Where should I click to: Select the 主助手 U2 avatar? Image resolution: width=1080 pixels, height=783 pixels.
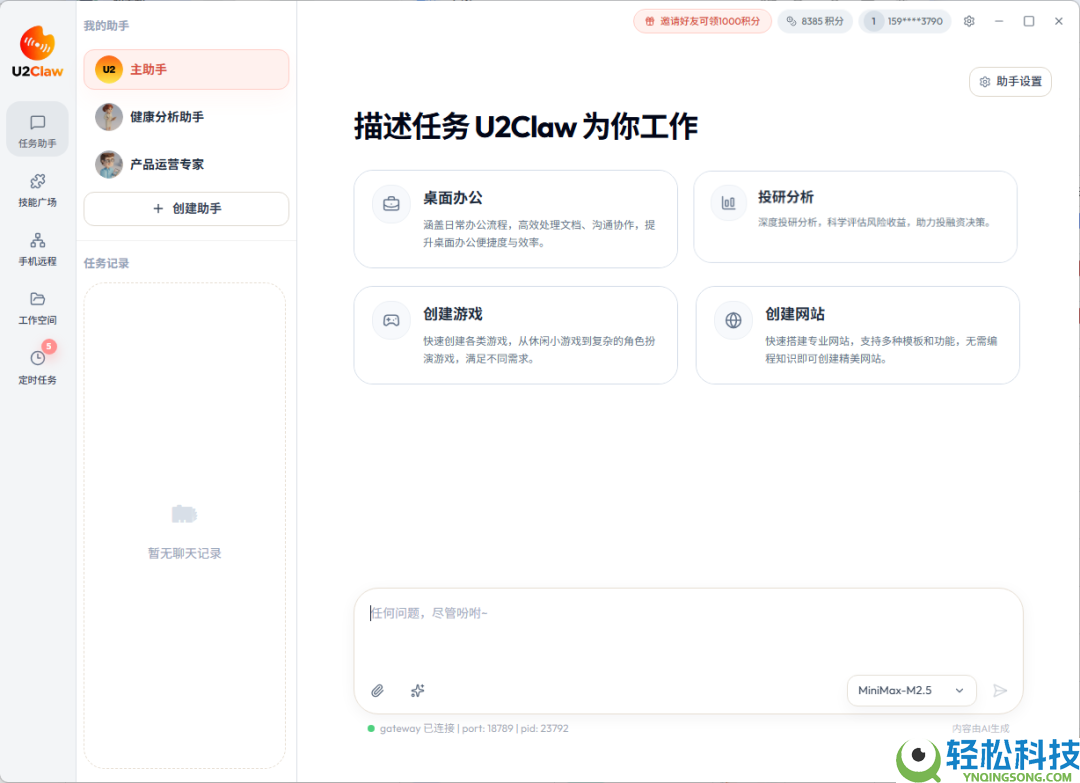coord(109,70)
